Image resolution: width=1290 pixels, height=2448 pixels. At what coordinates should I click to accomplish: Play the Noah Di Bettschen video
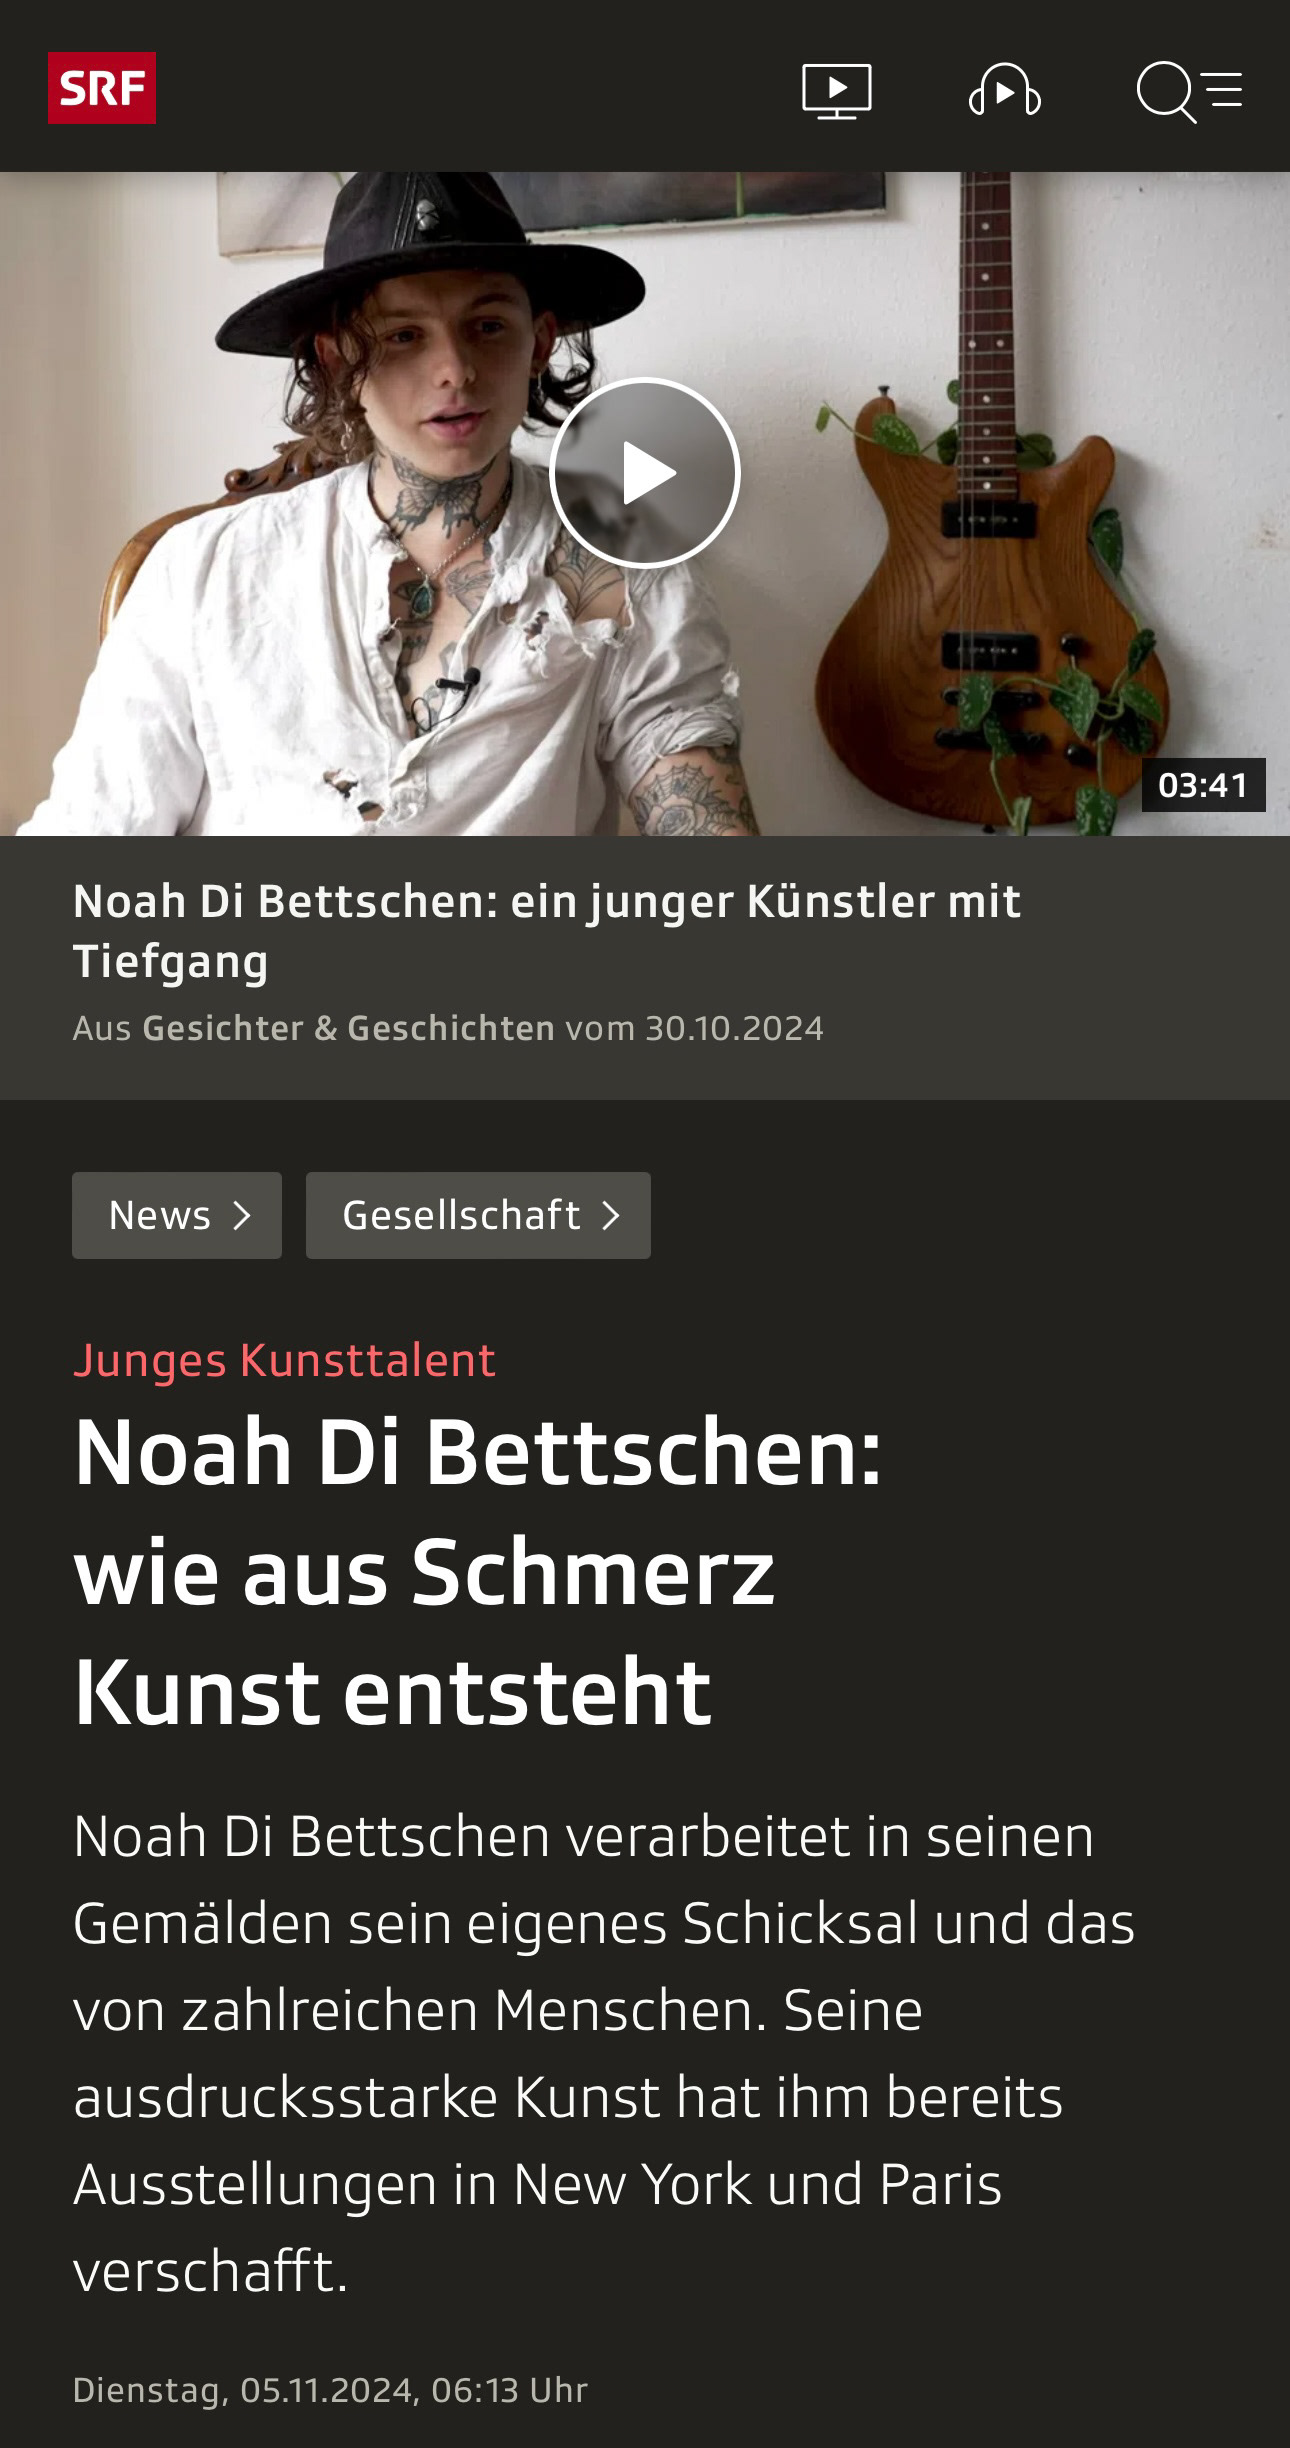[645, 473]
